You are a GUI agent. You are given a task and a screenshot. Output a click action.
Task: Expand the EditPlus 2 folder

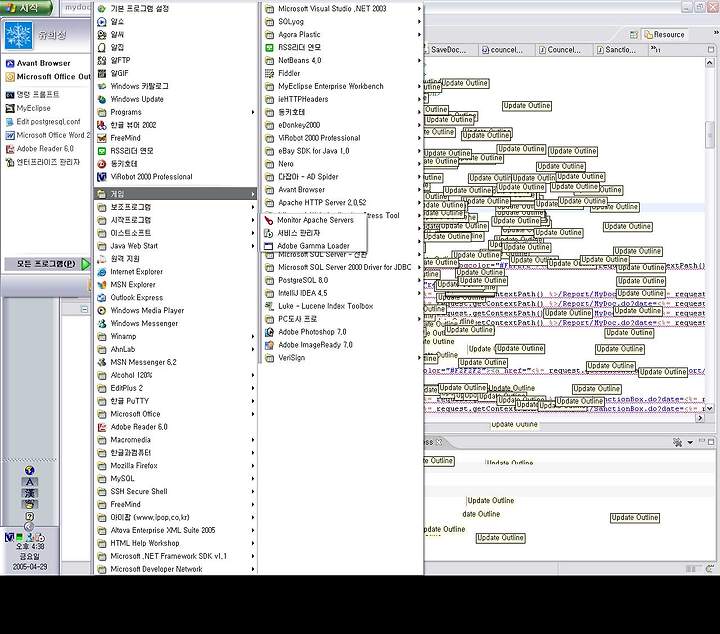(174, 388)
